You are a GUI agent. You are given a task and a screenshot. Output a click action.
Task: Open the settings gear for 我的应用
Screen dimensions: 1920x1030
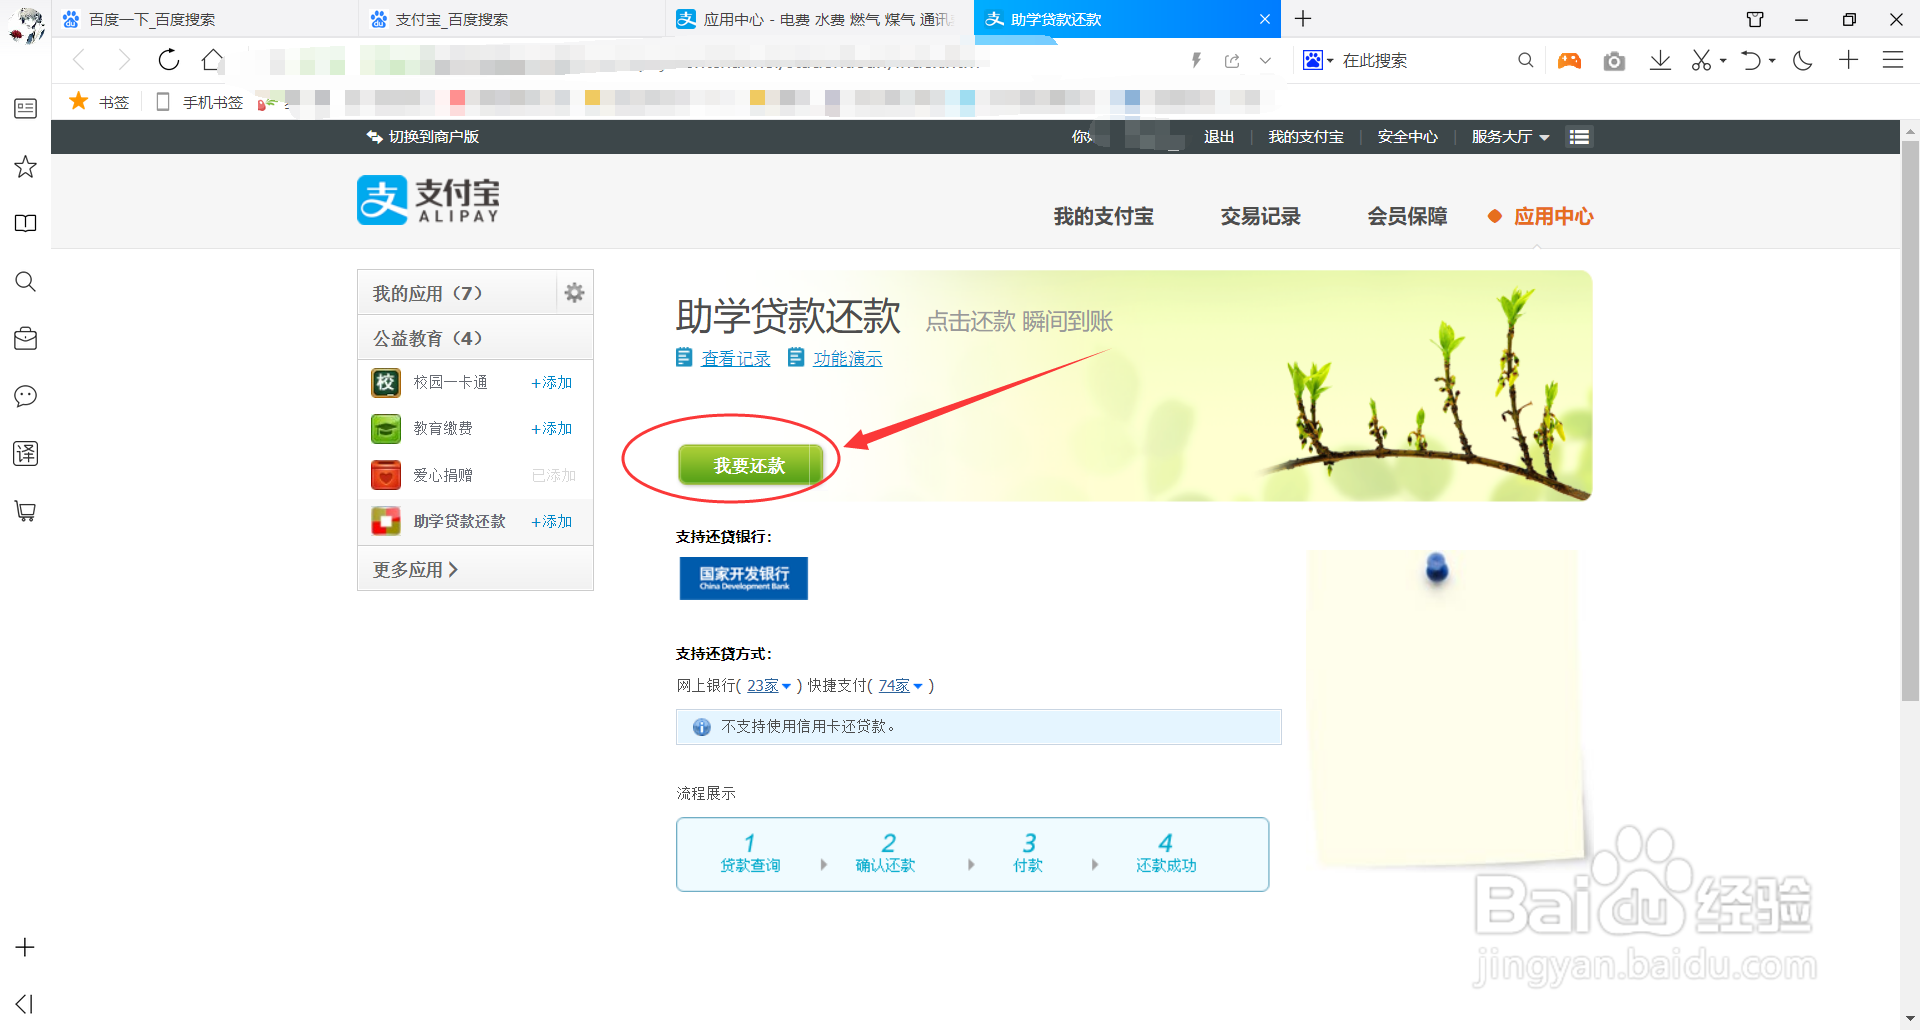click(574, 292)
